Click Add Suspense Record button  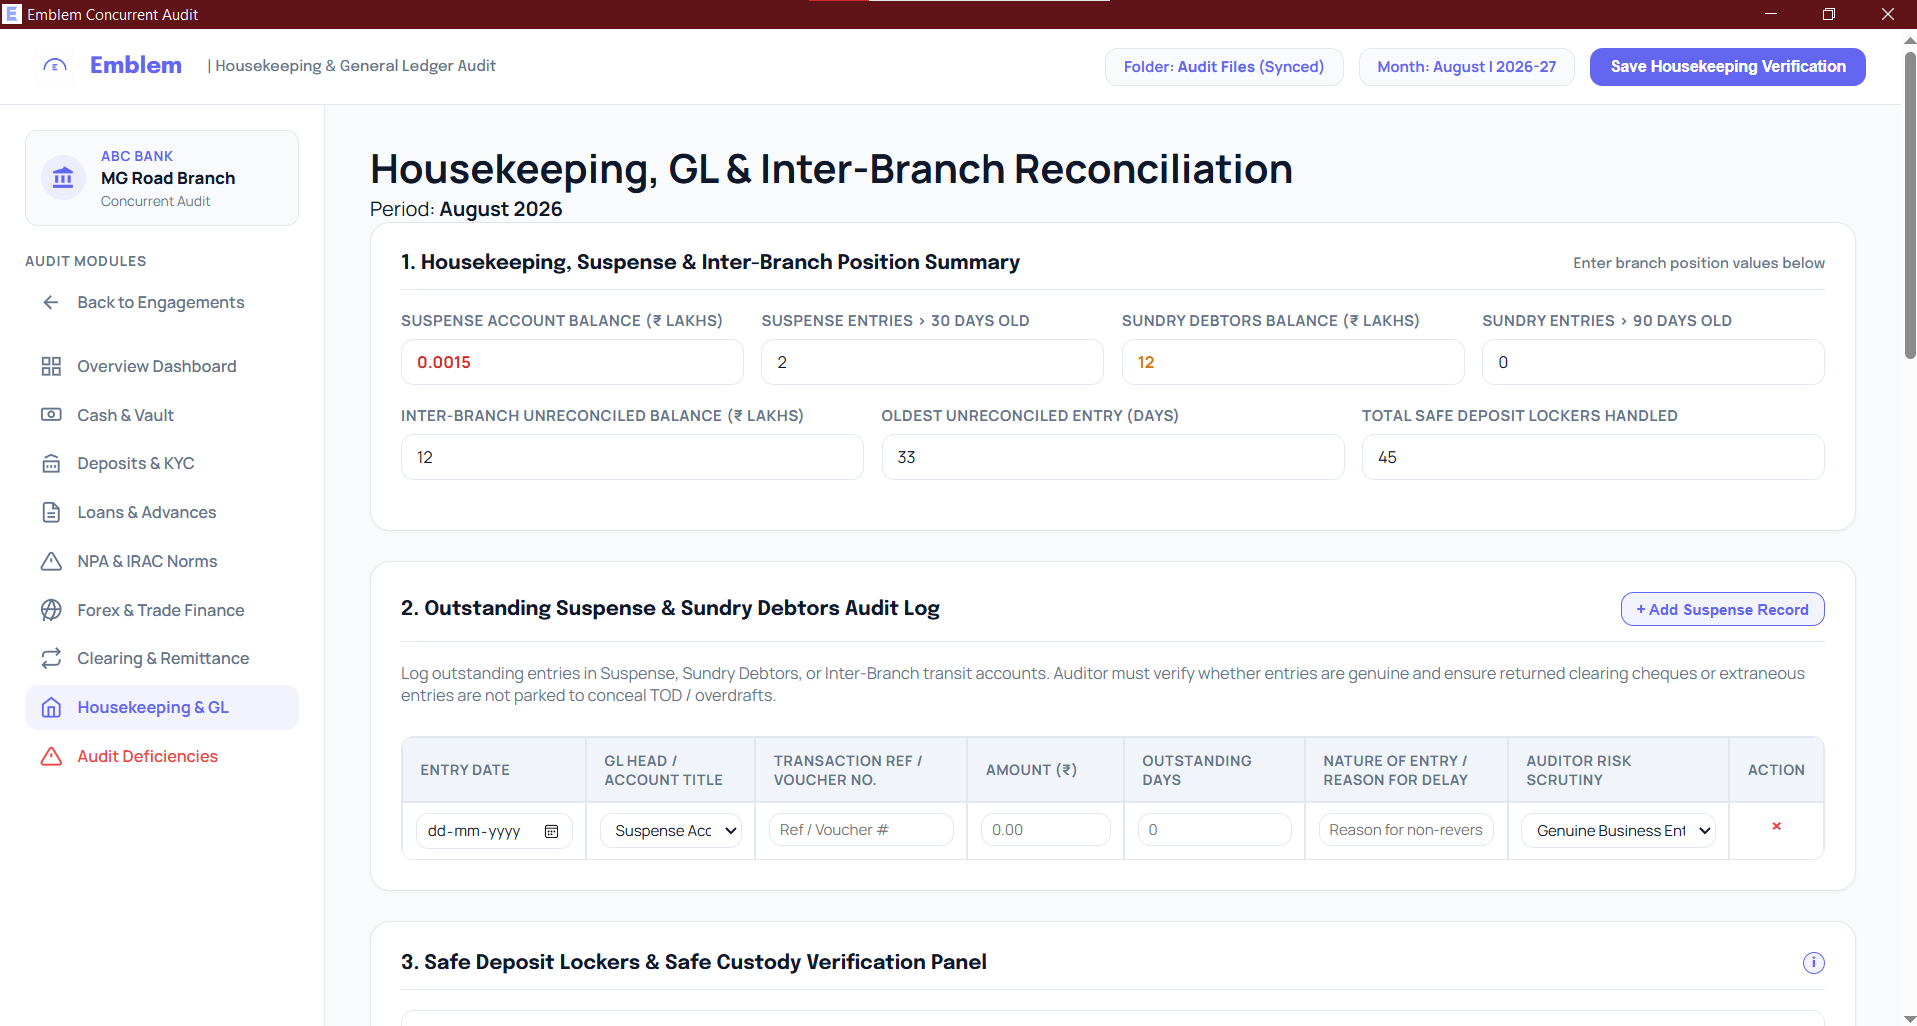click(1722, 610)
